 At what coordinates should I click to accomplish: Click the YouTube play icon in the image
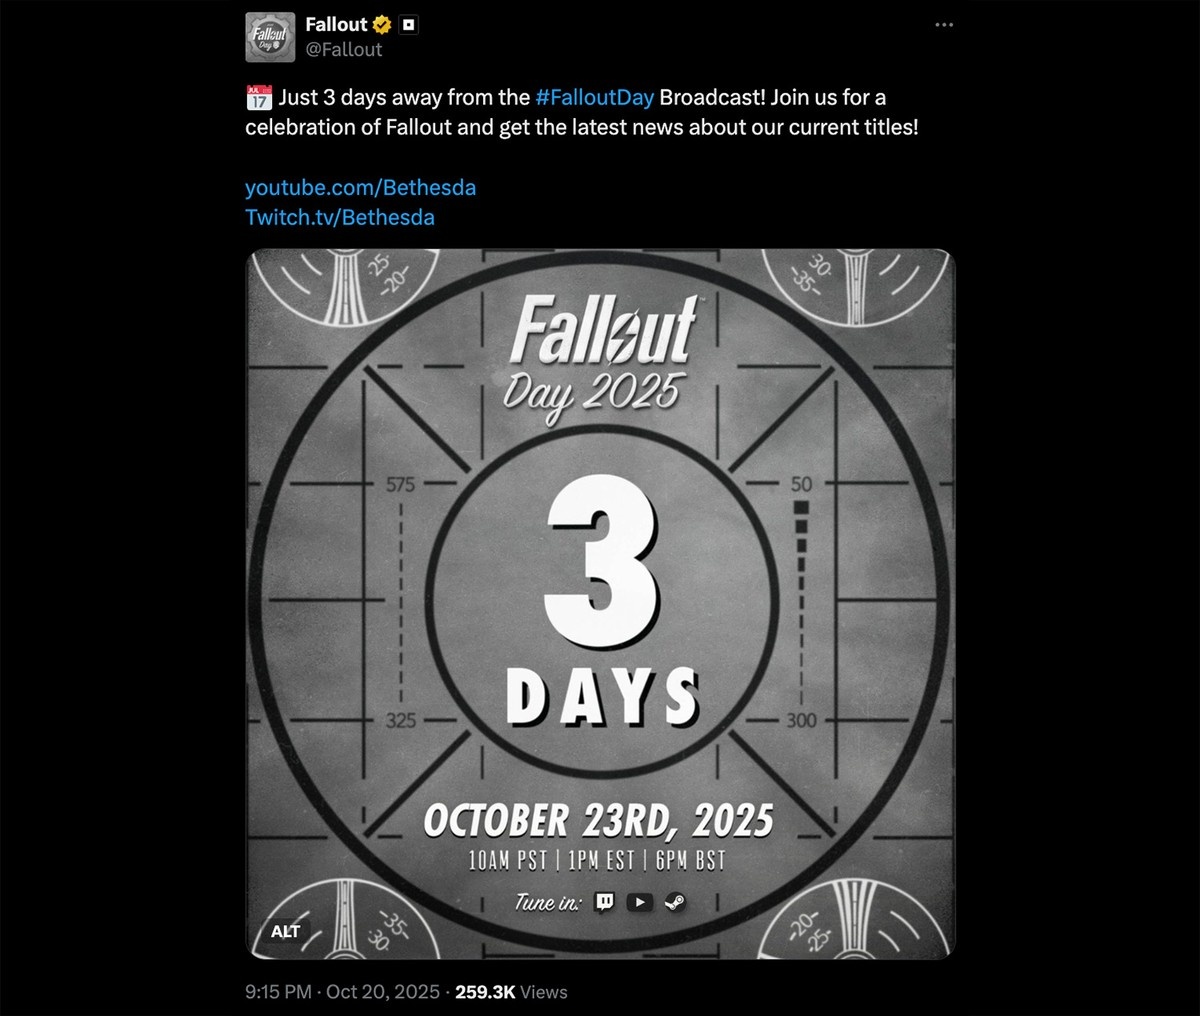click(640, 902)
